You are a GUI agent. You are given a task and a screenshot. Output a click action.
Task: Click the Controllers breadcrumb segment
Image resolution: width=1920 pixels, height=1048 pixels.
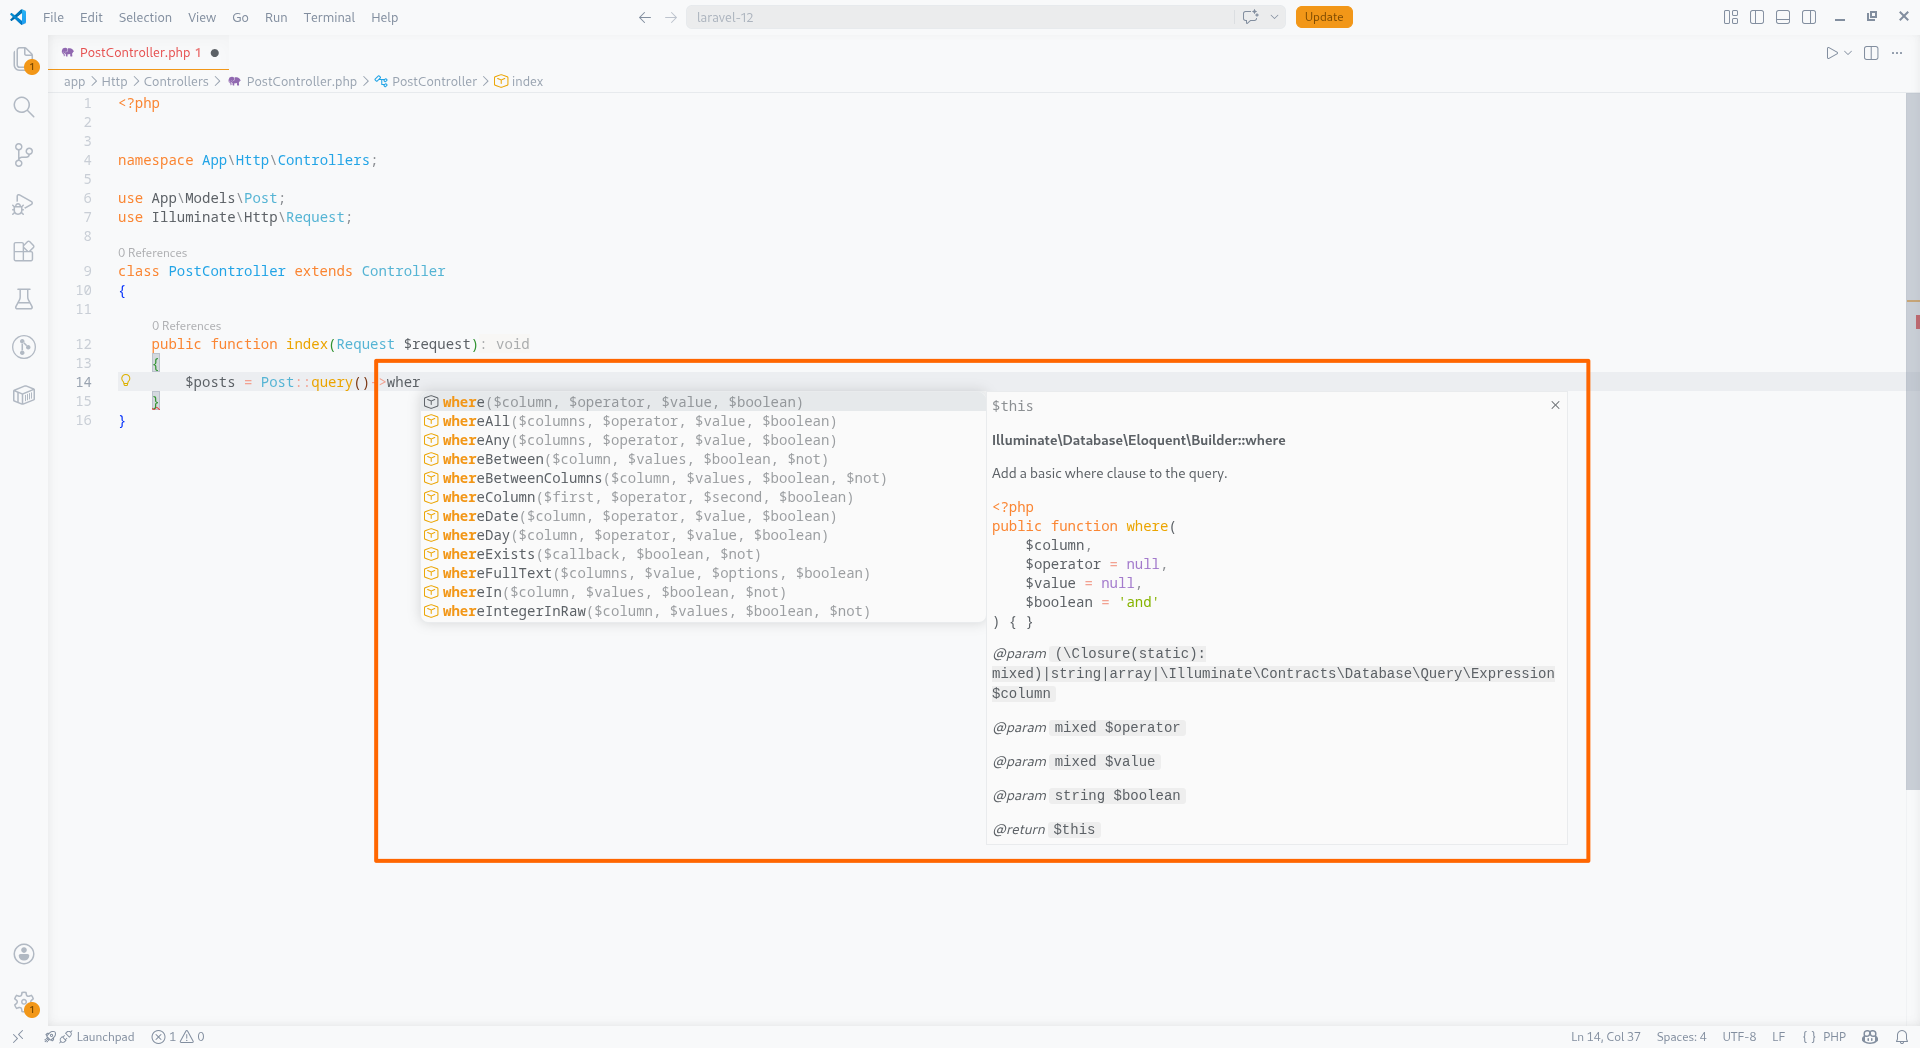(176, 82)
